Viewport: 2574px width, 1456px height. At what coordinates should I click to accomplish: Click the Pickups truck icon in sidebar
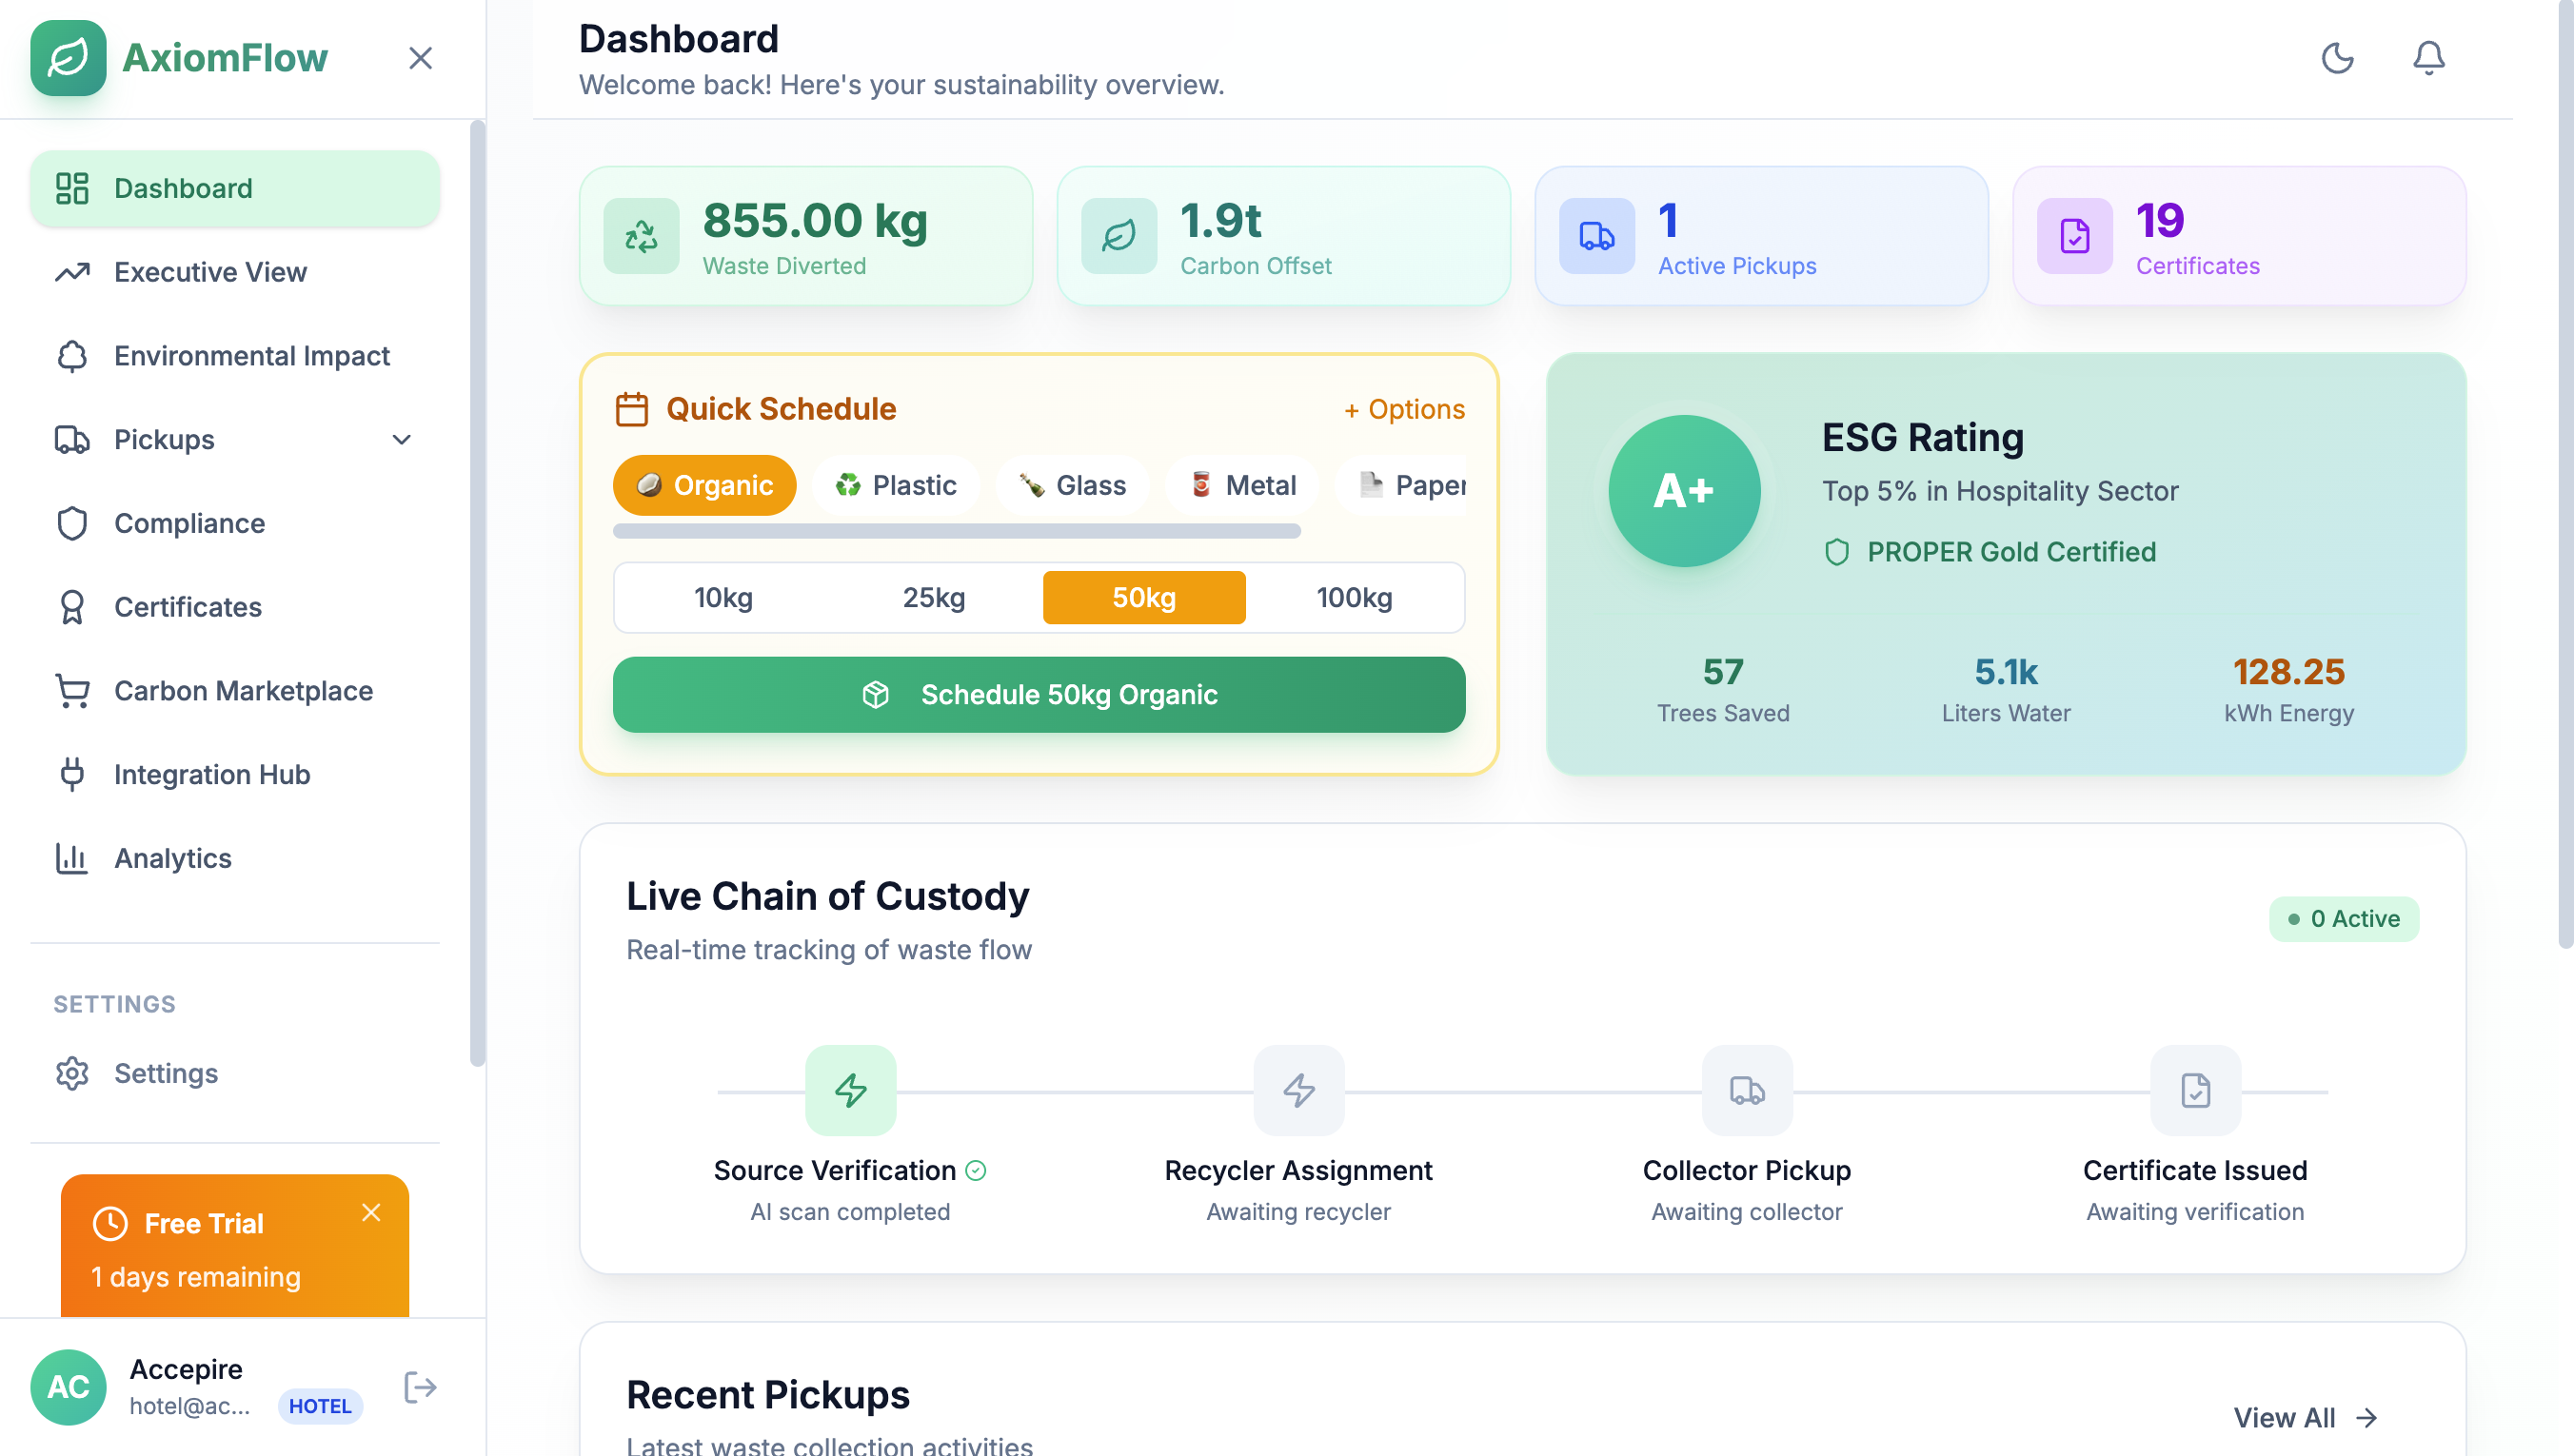tap(72, 440)
